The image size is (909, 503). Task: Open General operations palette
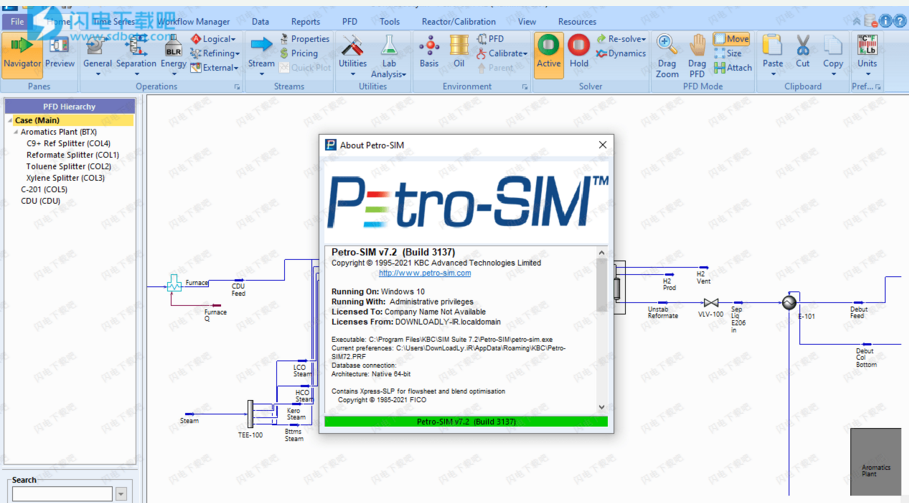(x=97, y=55)
